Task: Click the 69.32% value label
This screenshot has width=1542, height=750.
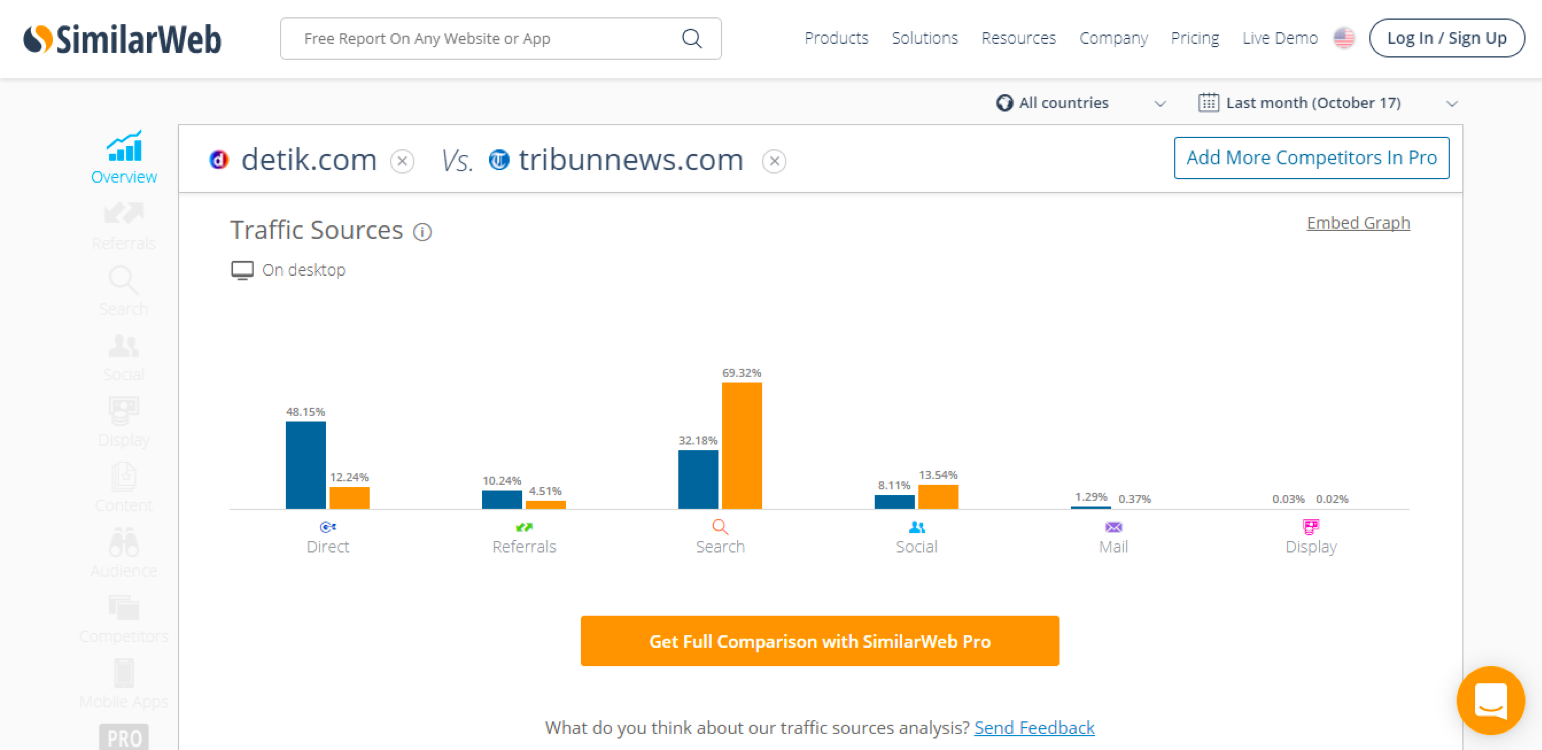Action: click(x=742, y=373)
